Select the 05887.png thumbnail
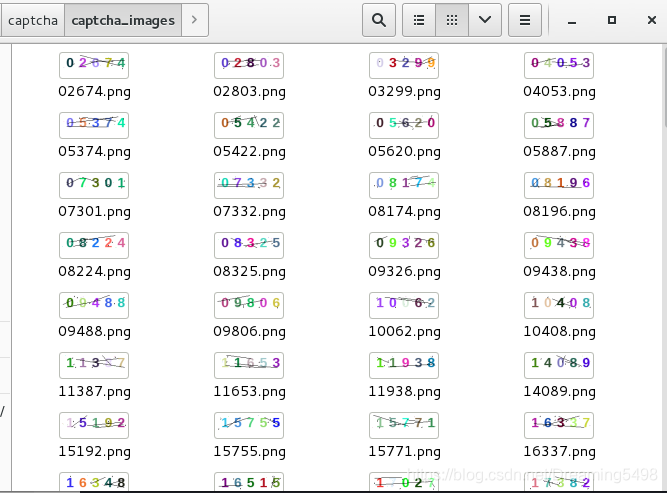 [559, 125]
